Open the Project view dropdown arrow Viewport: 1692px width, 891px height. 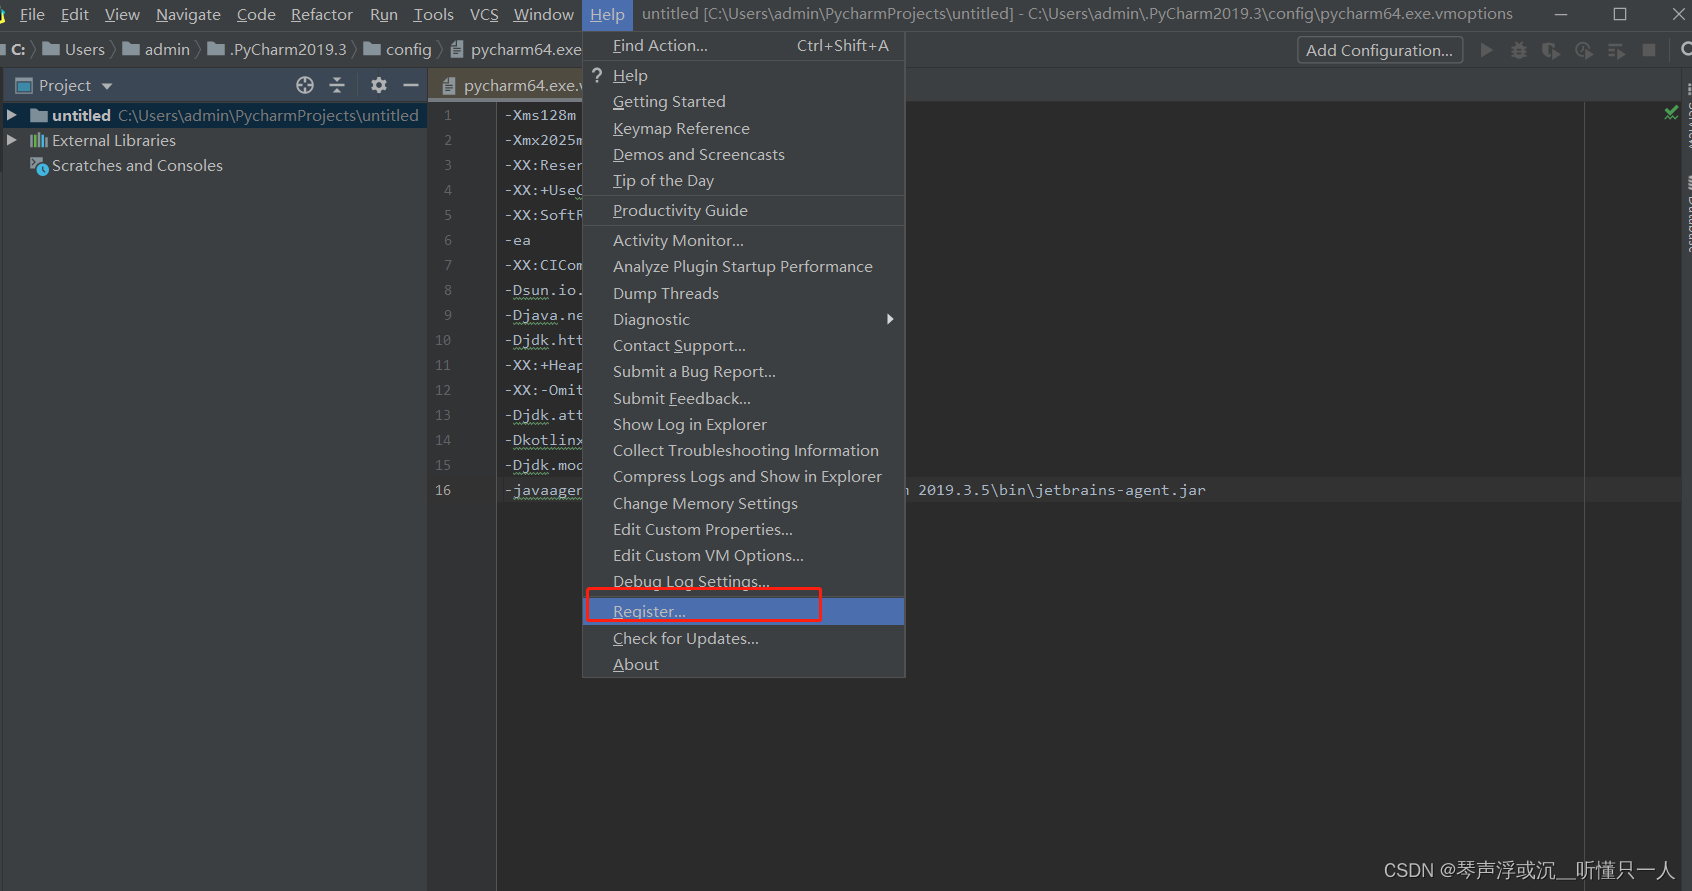(107, 86)
